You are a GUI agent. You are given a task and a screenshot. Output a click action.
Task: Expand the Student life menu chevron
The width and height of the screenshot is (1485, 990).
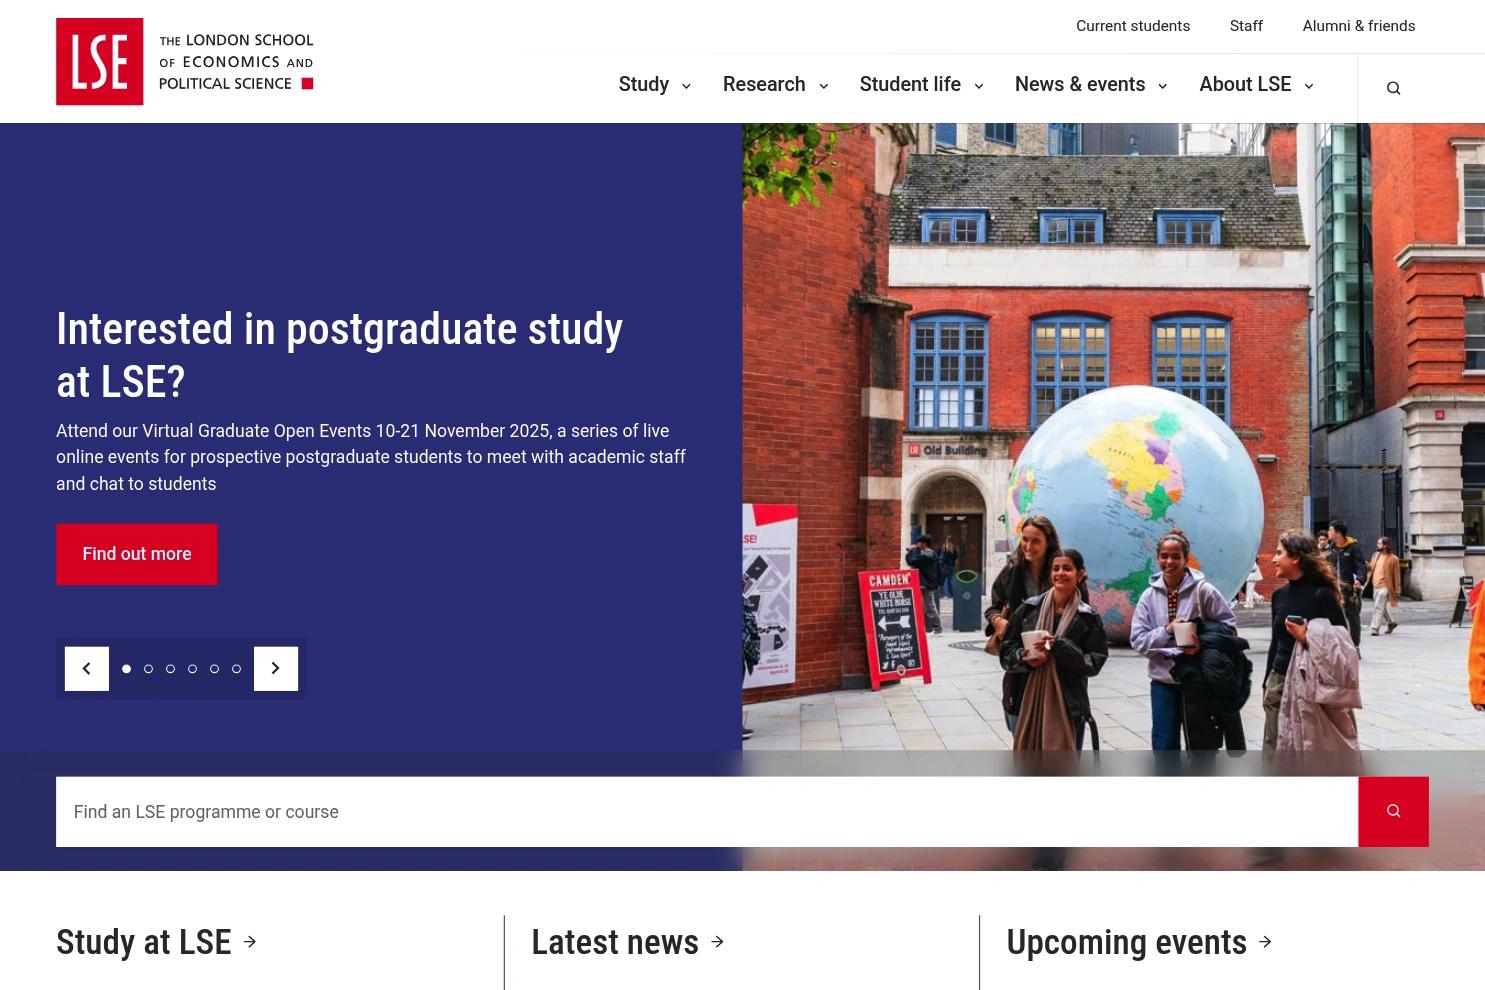979,86
